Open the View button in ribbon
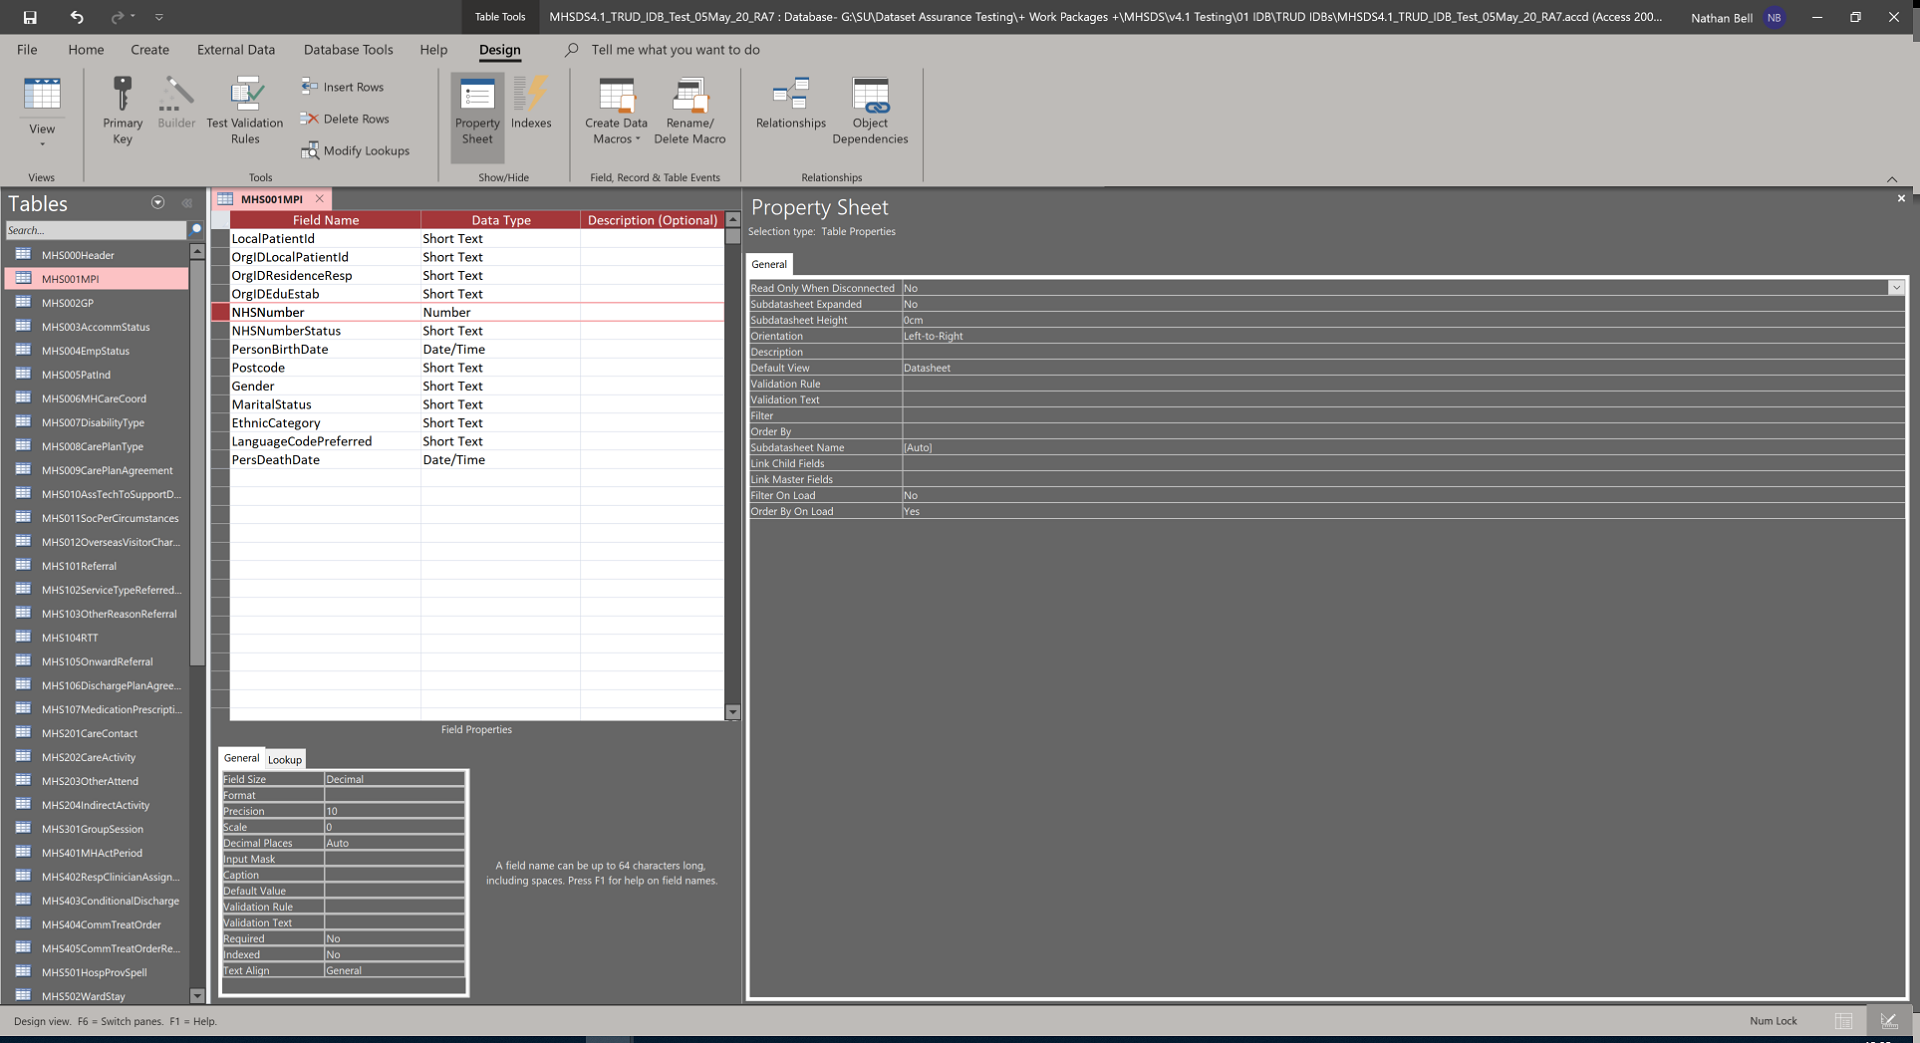 click(42, 111)
